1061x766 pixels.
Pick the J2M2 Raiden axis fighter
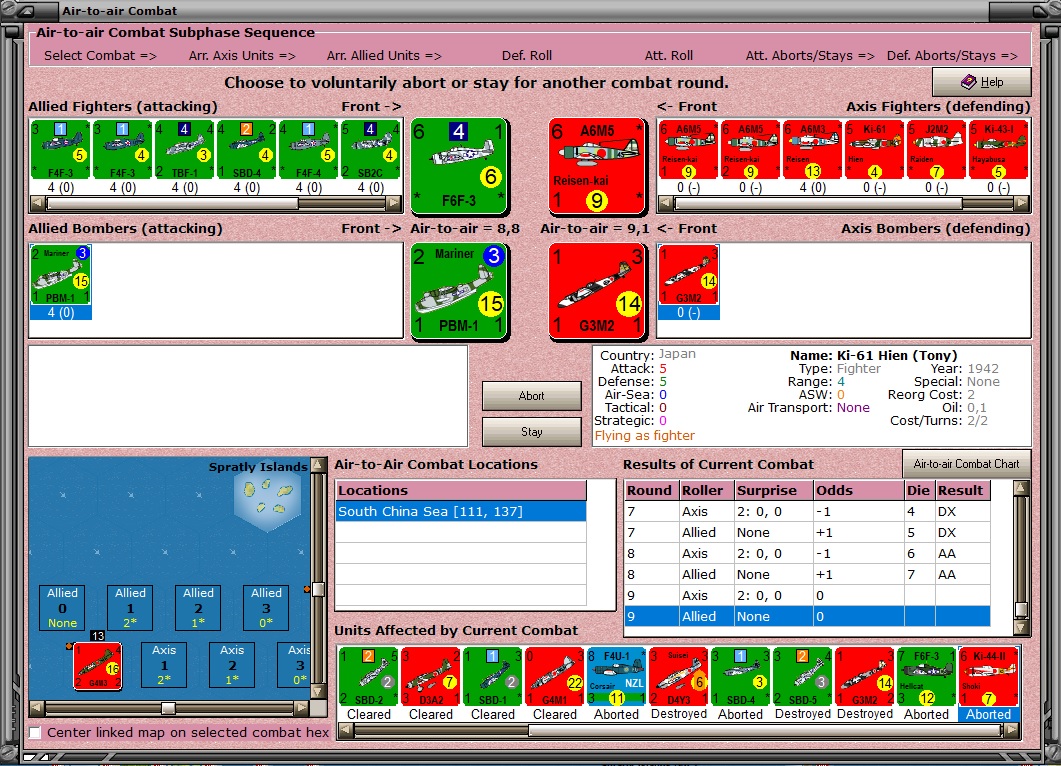(x=936, y=150)
